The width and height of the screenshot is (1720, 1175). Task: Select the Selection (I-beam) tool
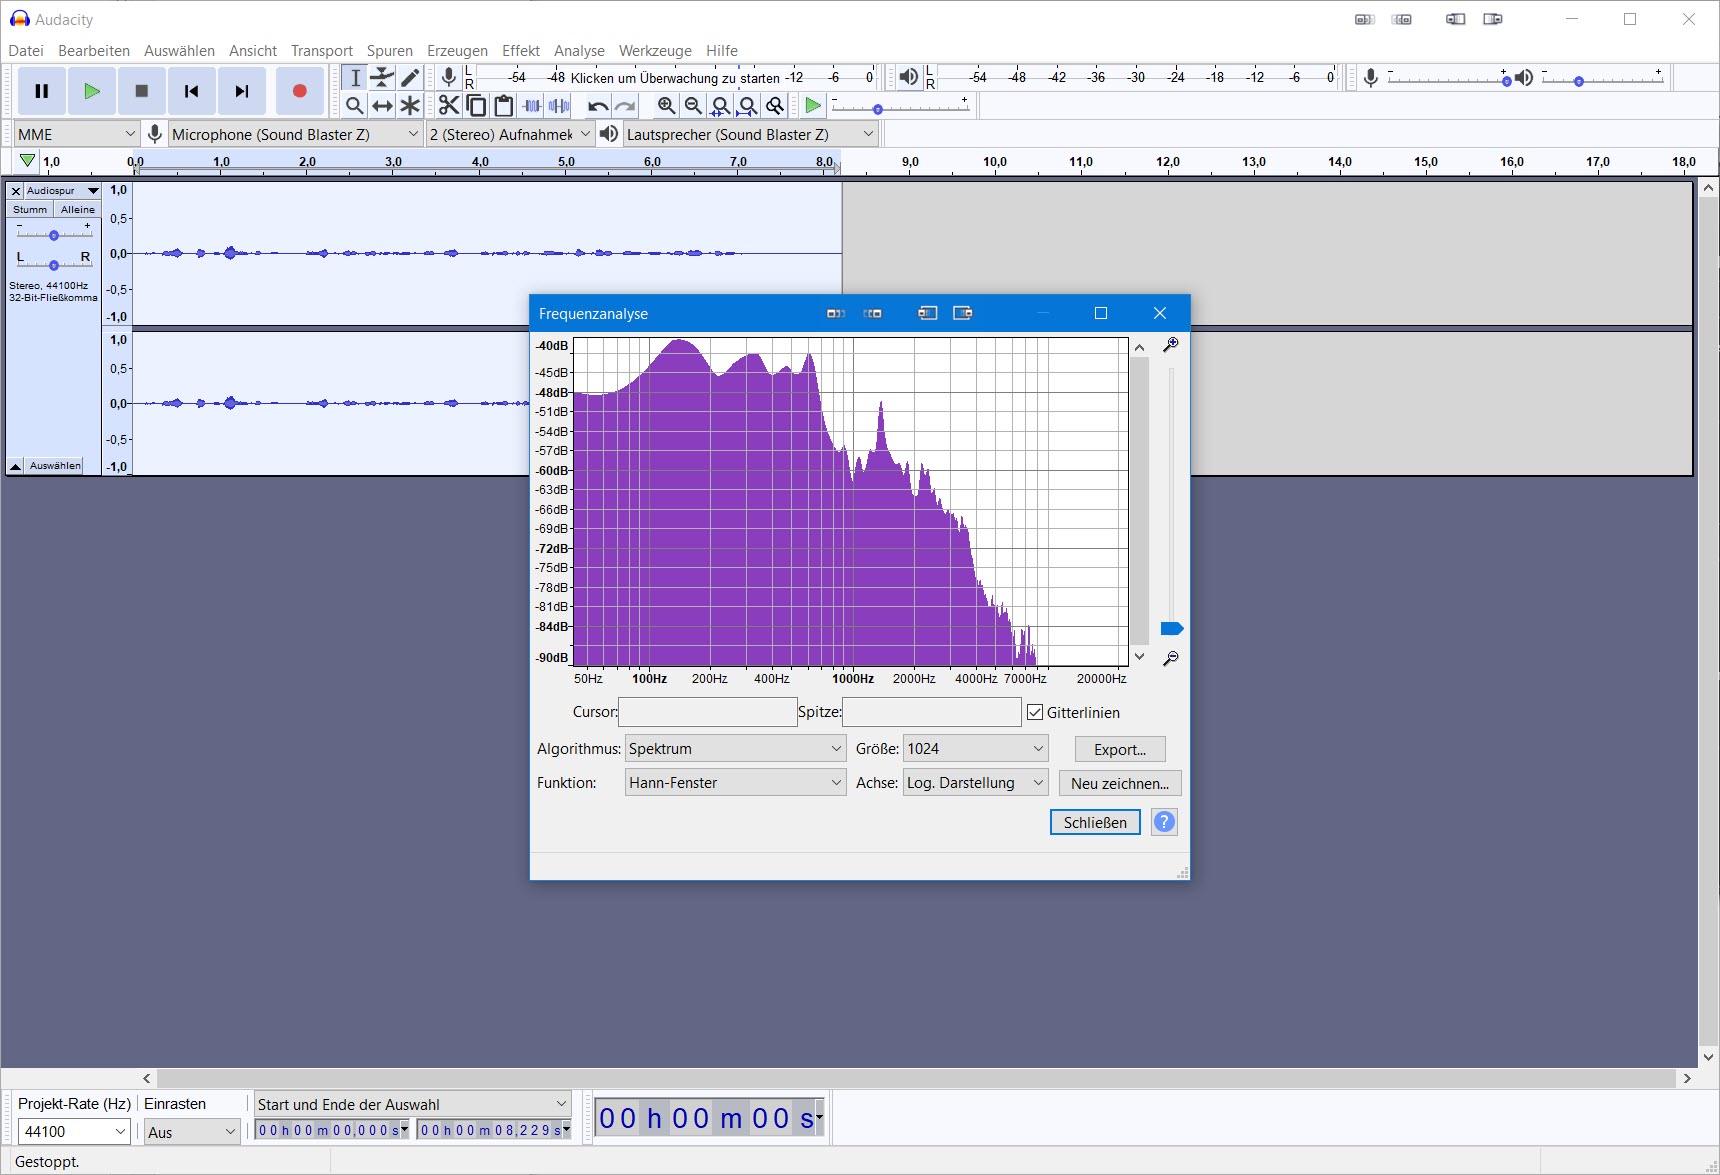[355, 78]
